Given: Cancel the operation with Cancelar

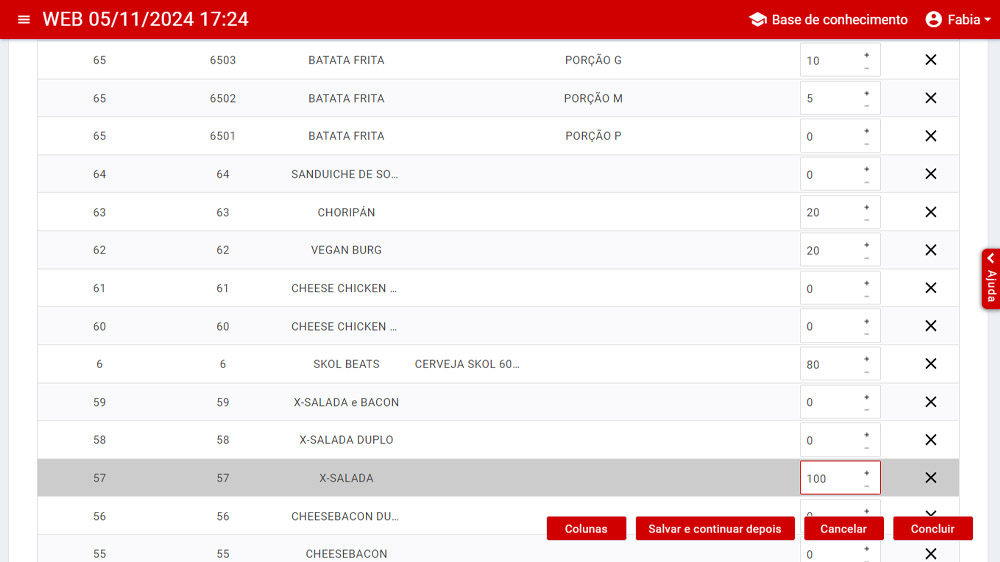Looking at the screenshot, I should [843, 529].
